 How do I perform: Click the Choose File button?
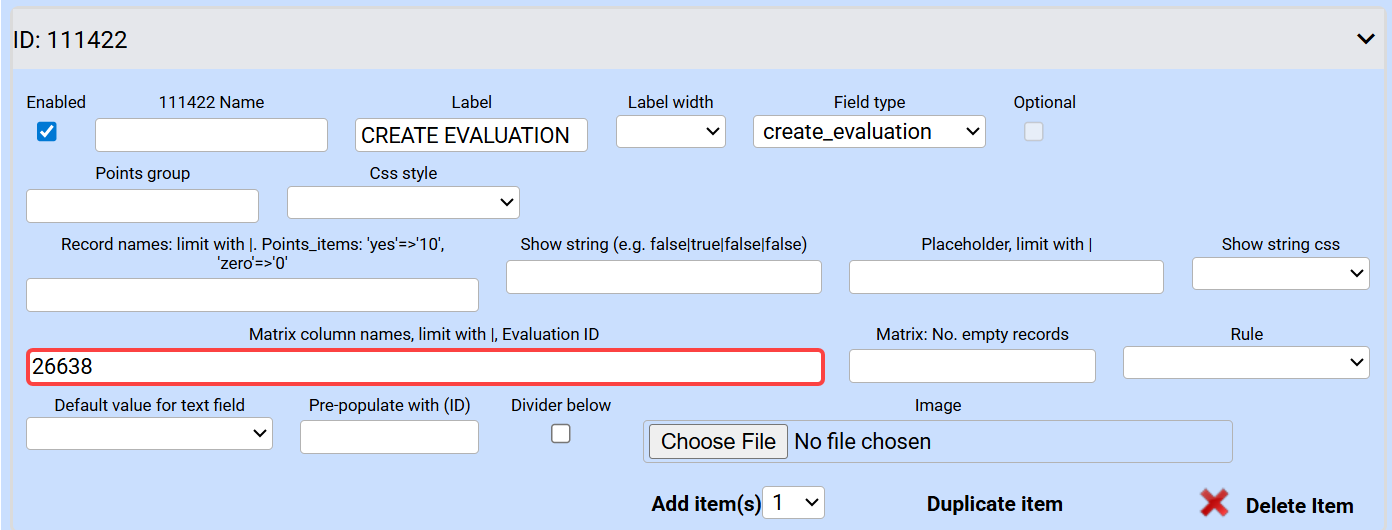click(x=718, y=441)
